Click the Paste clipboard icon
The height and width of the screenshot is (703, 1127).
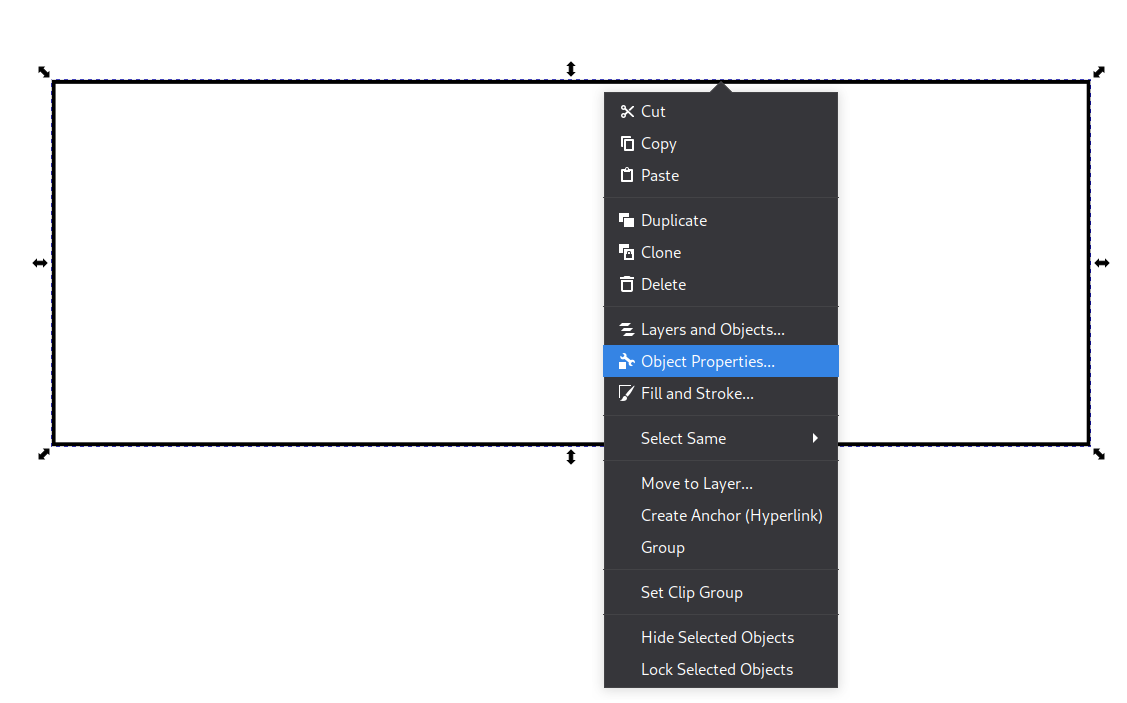627,175
